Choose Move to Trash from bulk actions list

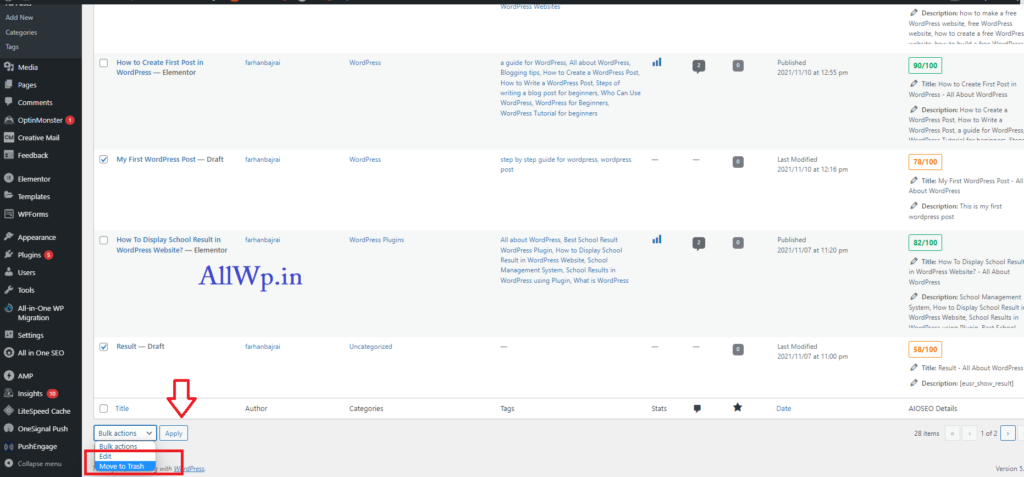[125, 467]
